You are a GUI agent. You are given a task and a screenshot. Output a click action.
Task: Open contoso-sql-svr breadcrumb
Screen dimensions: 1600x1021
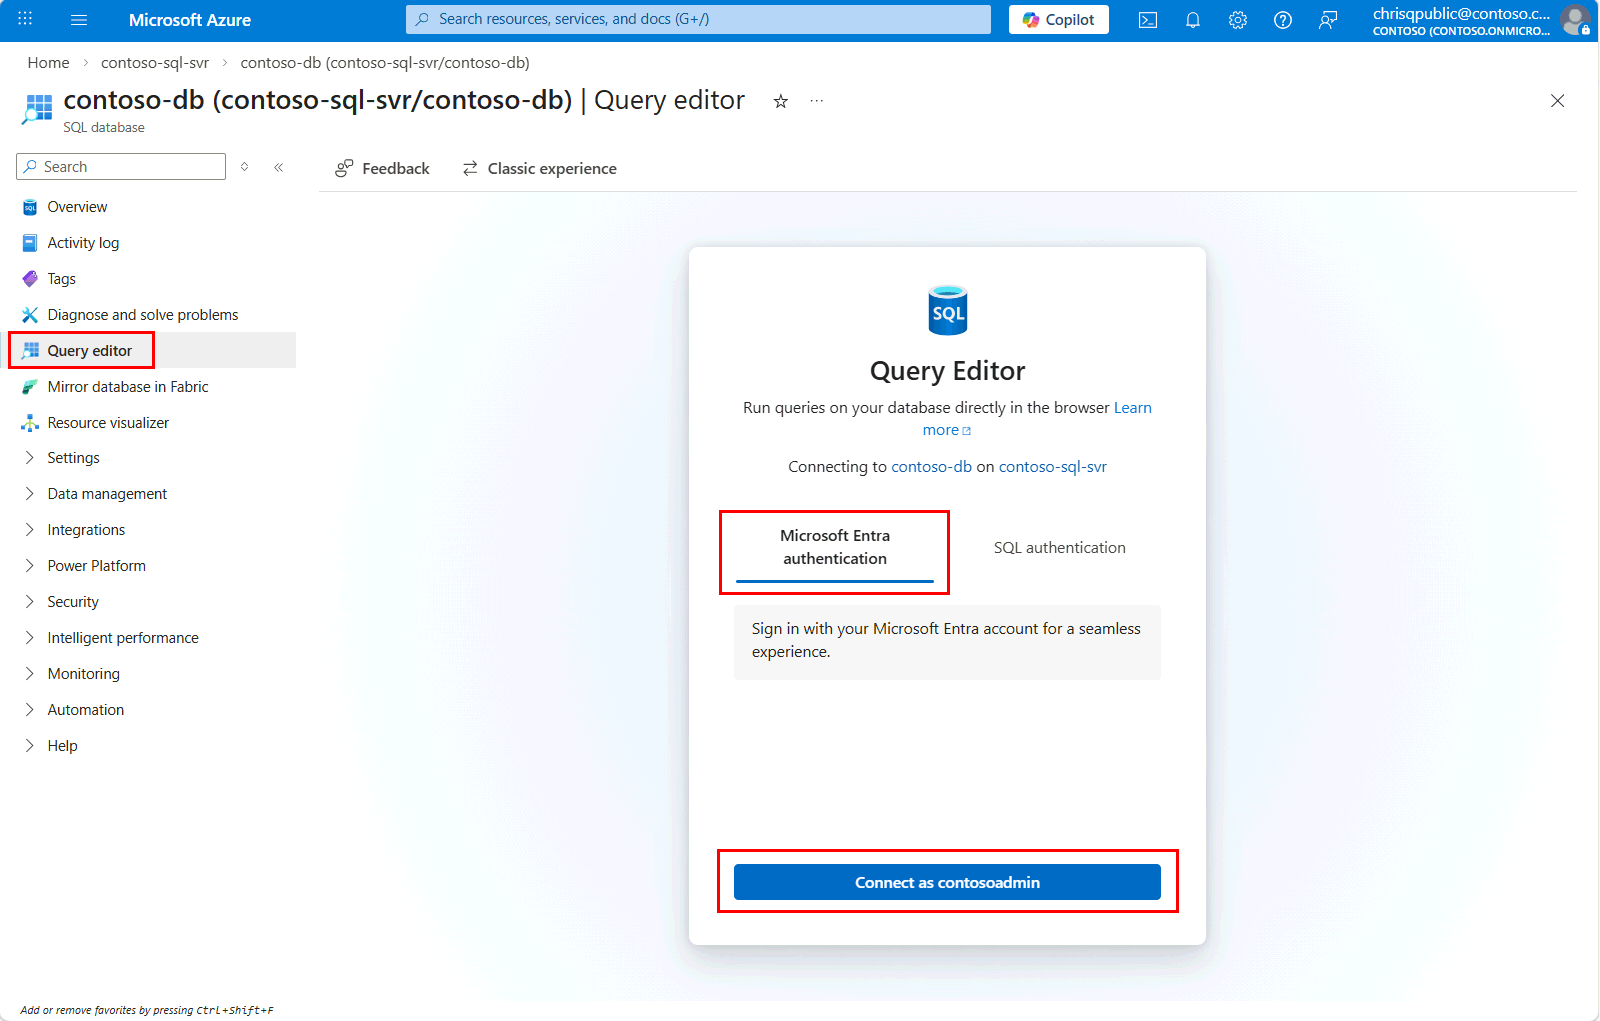(155, 62)
